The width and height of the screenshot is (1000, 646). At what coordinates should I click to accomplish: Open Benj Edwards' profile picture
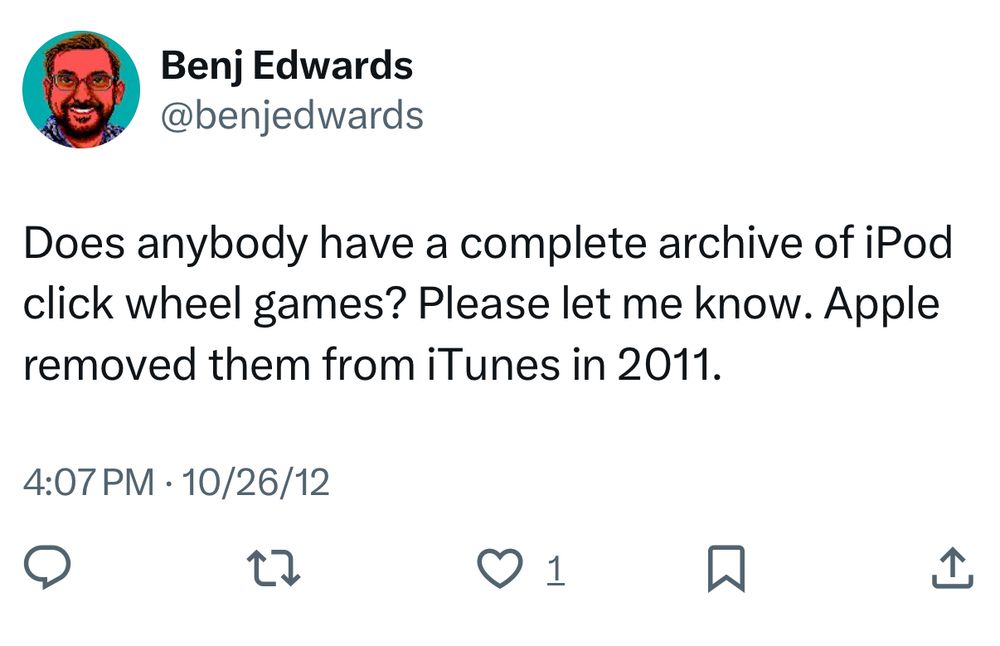80,90
